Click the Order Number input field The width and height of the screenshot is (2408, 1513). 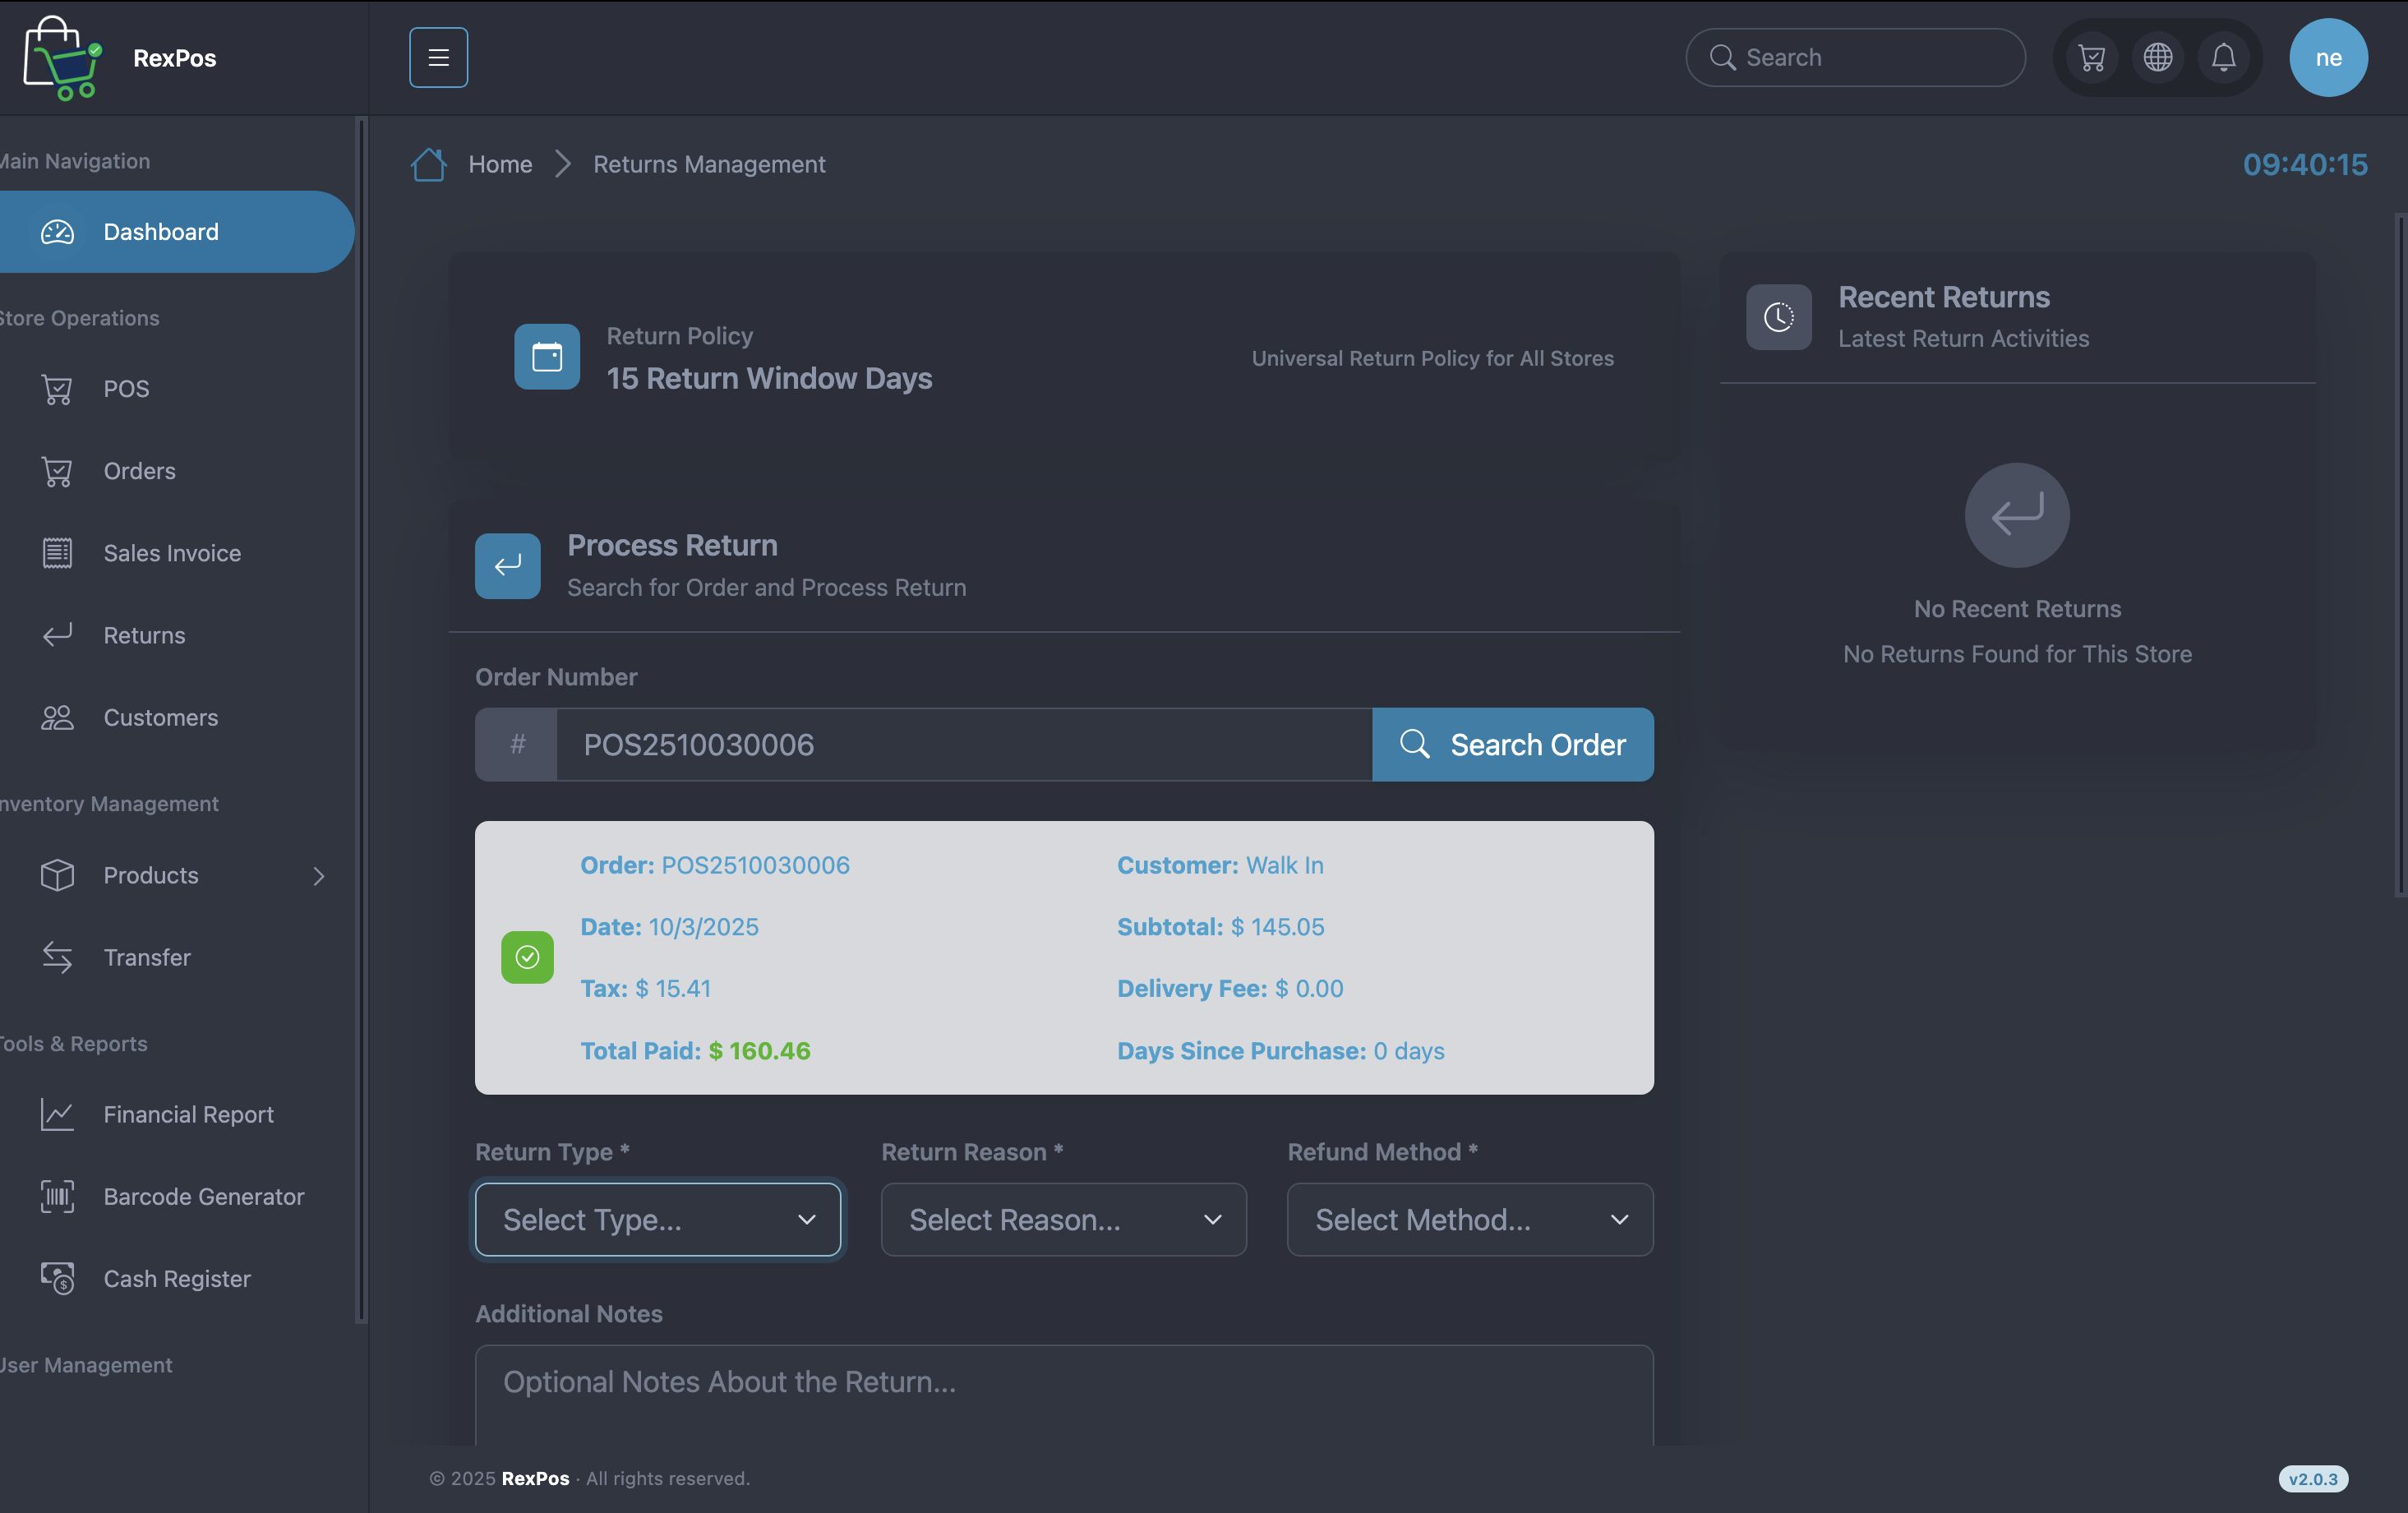click(963, 745)
